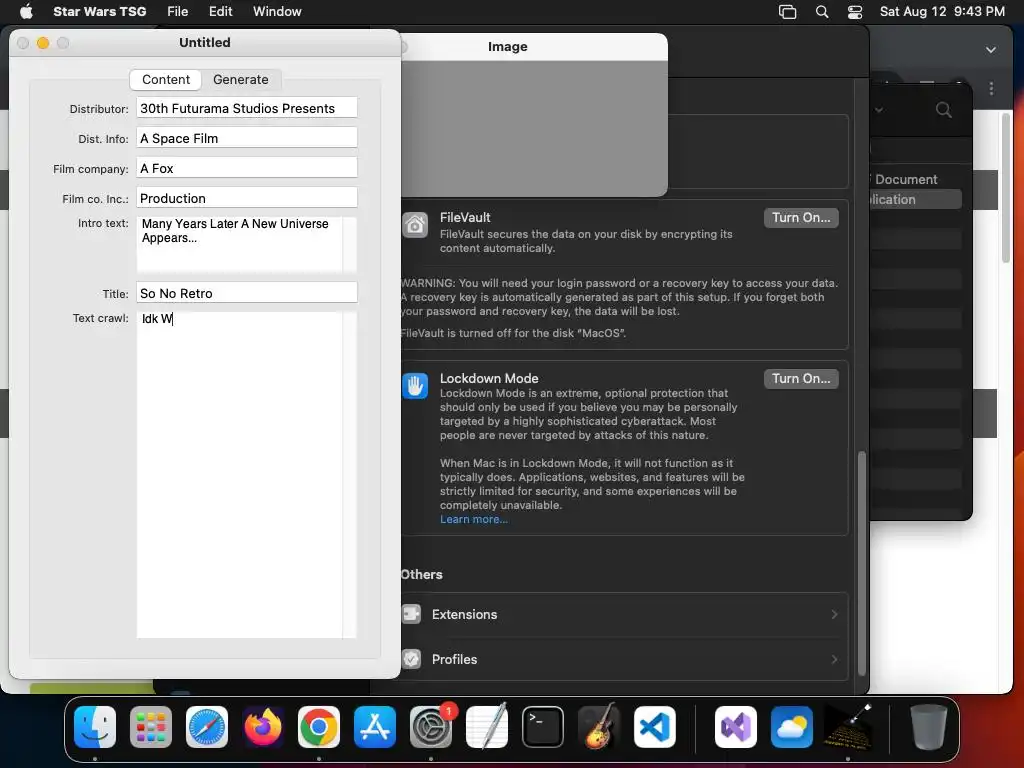Viewport: 1024px width, 768px height.
Task: Click the chevron at top-right of back window
Action: point(991,50)
